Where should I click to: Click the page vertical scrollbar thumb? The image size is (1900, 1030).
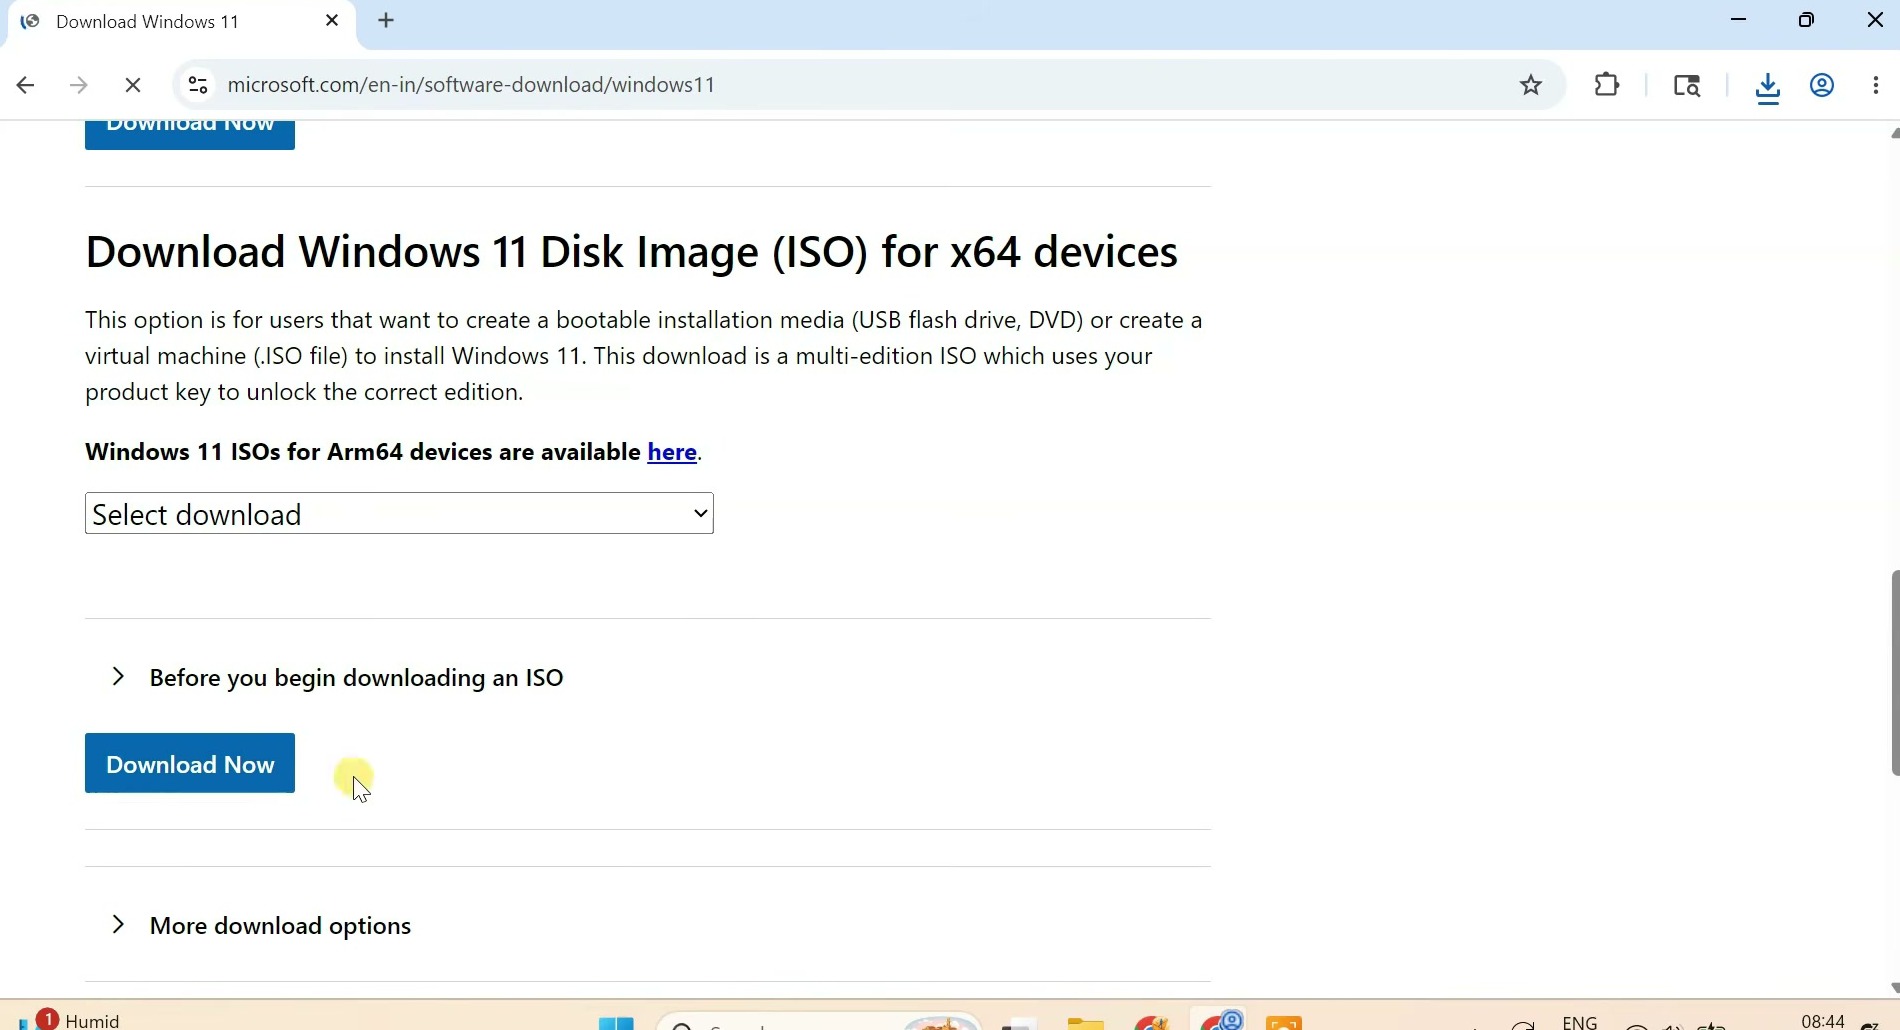[1893, 673]
